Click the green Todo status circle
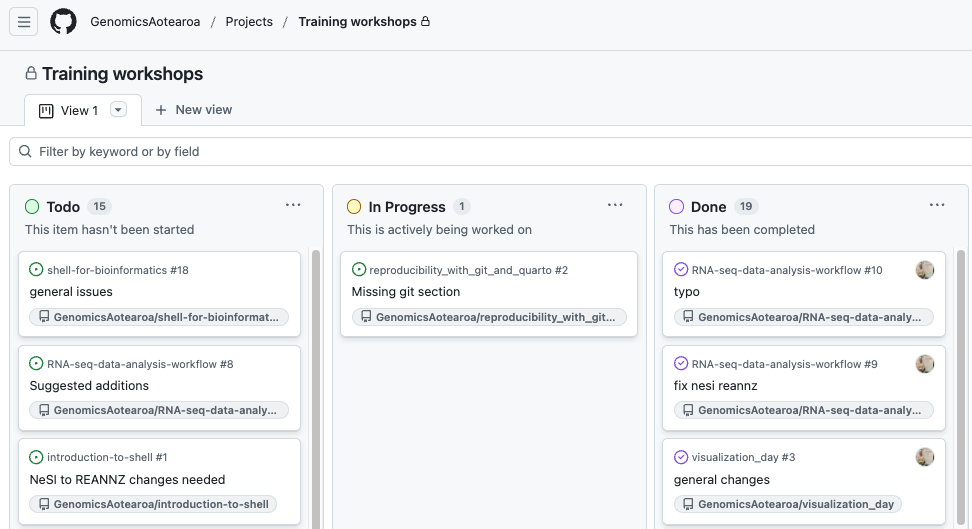 click(32, 207)
